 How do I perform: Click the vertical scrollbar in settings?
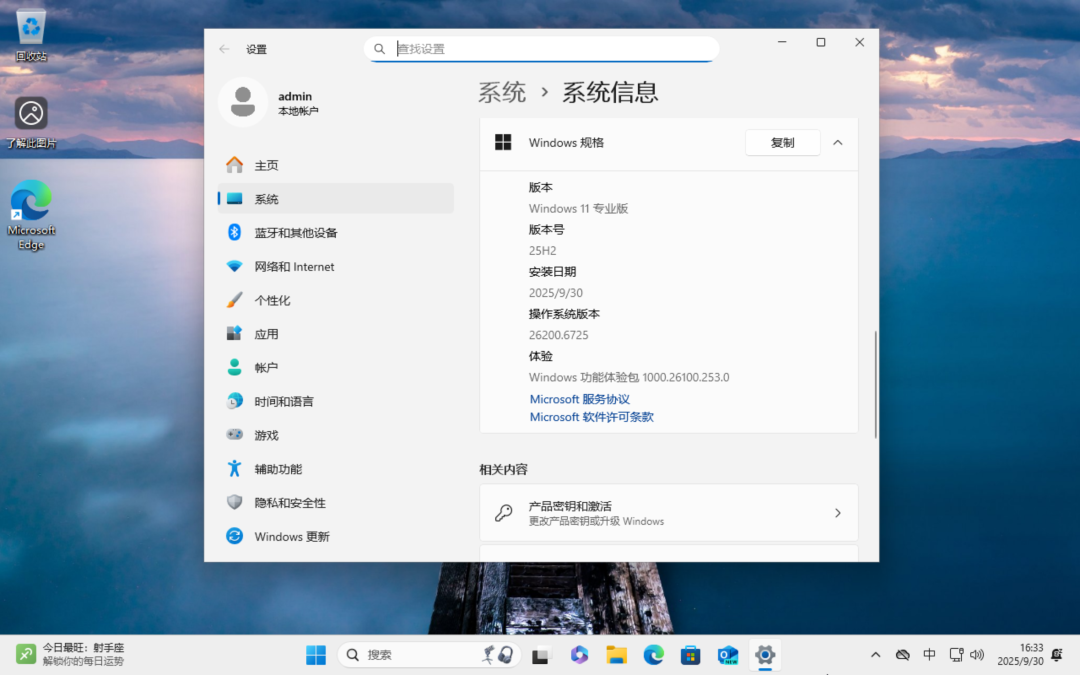[x=876, y=384]
